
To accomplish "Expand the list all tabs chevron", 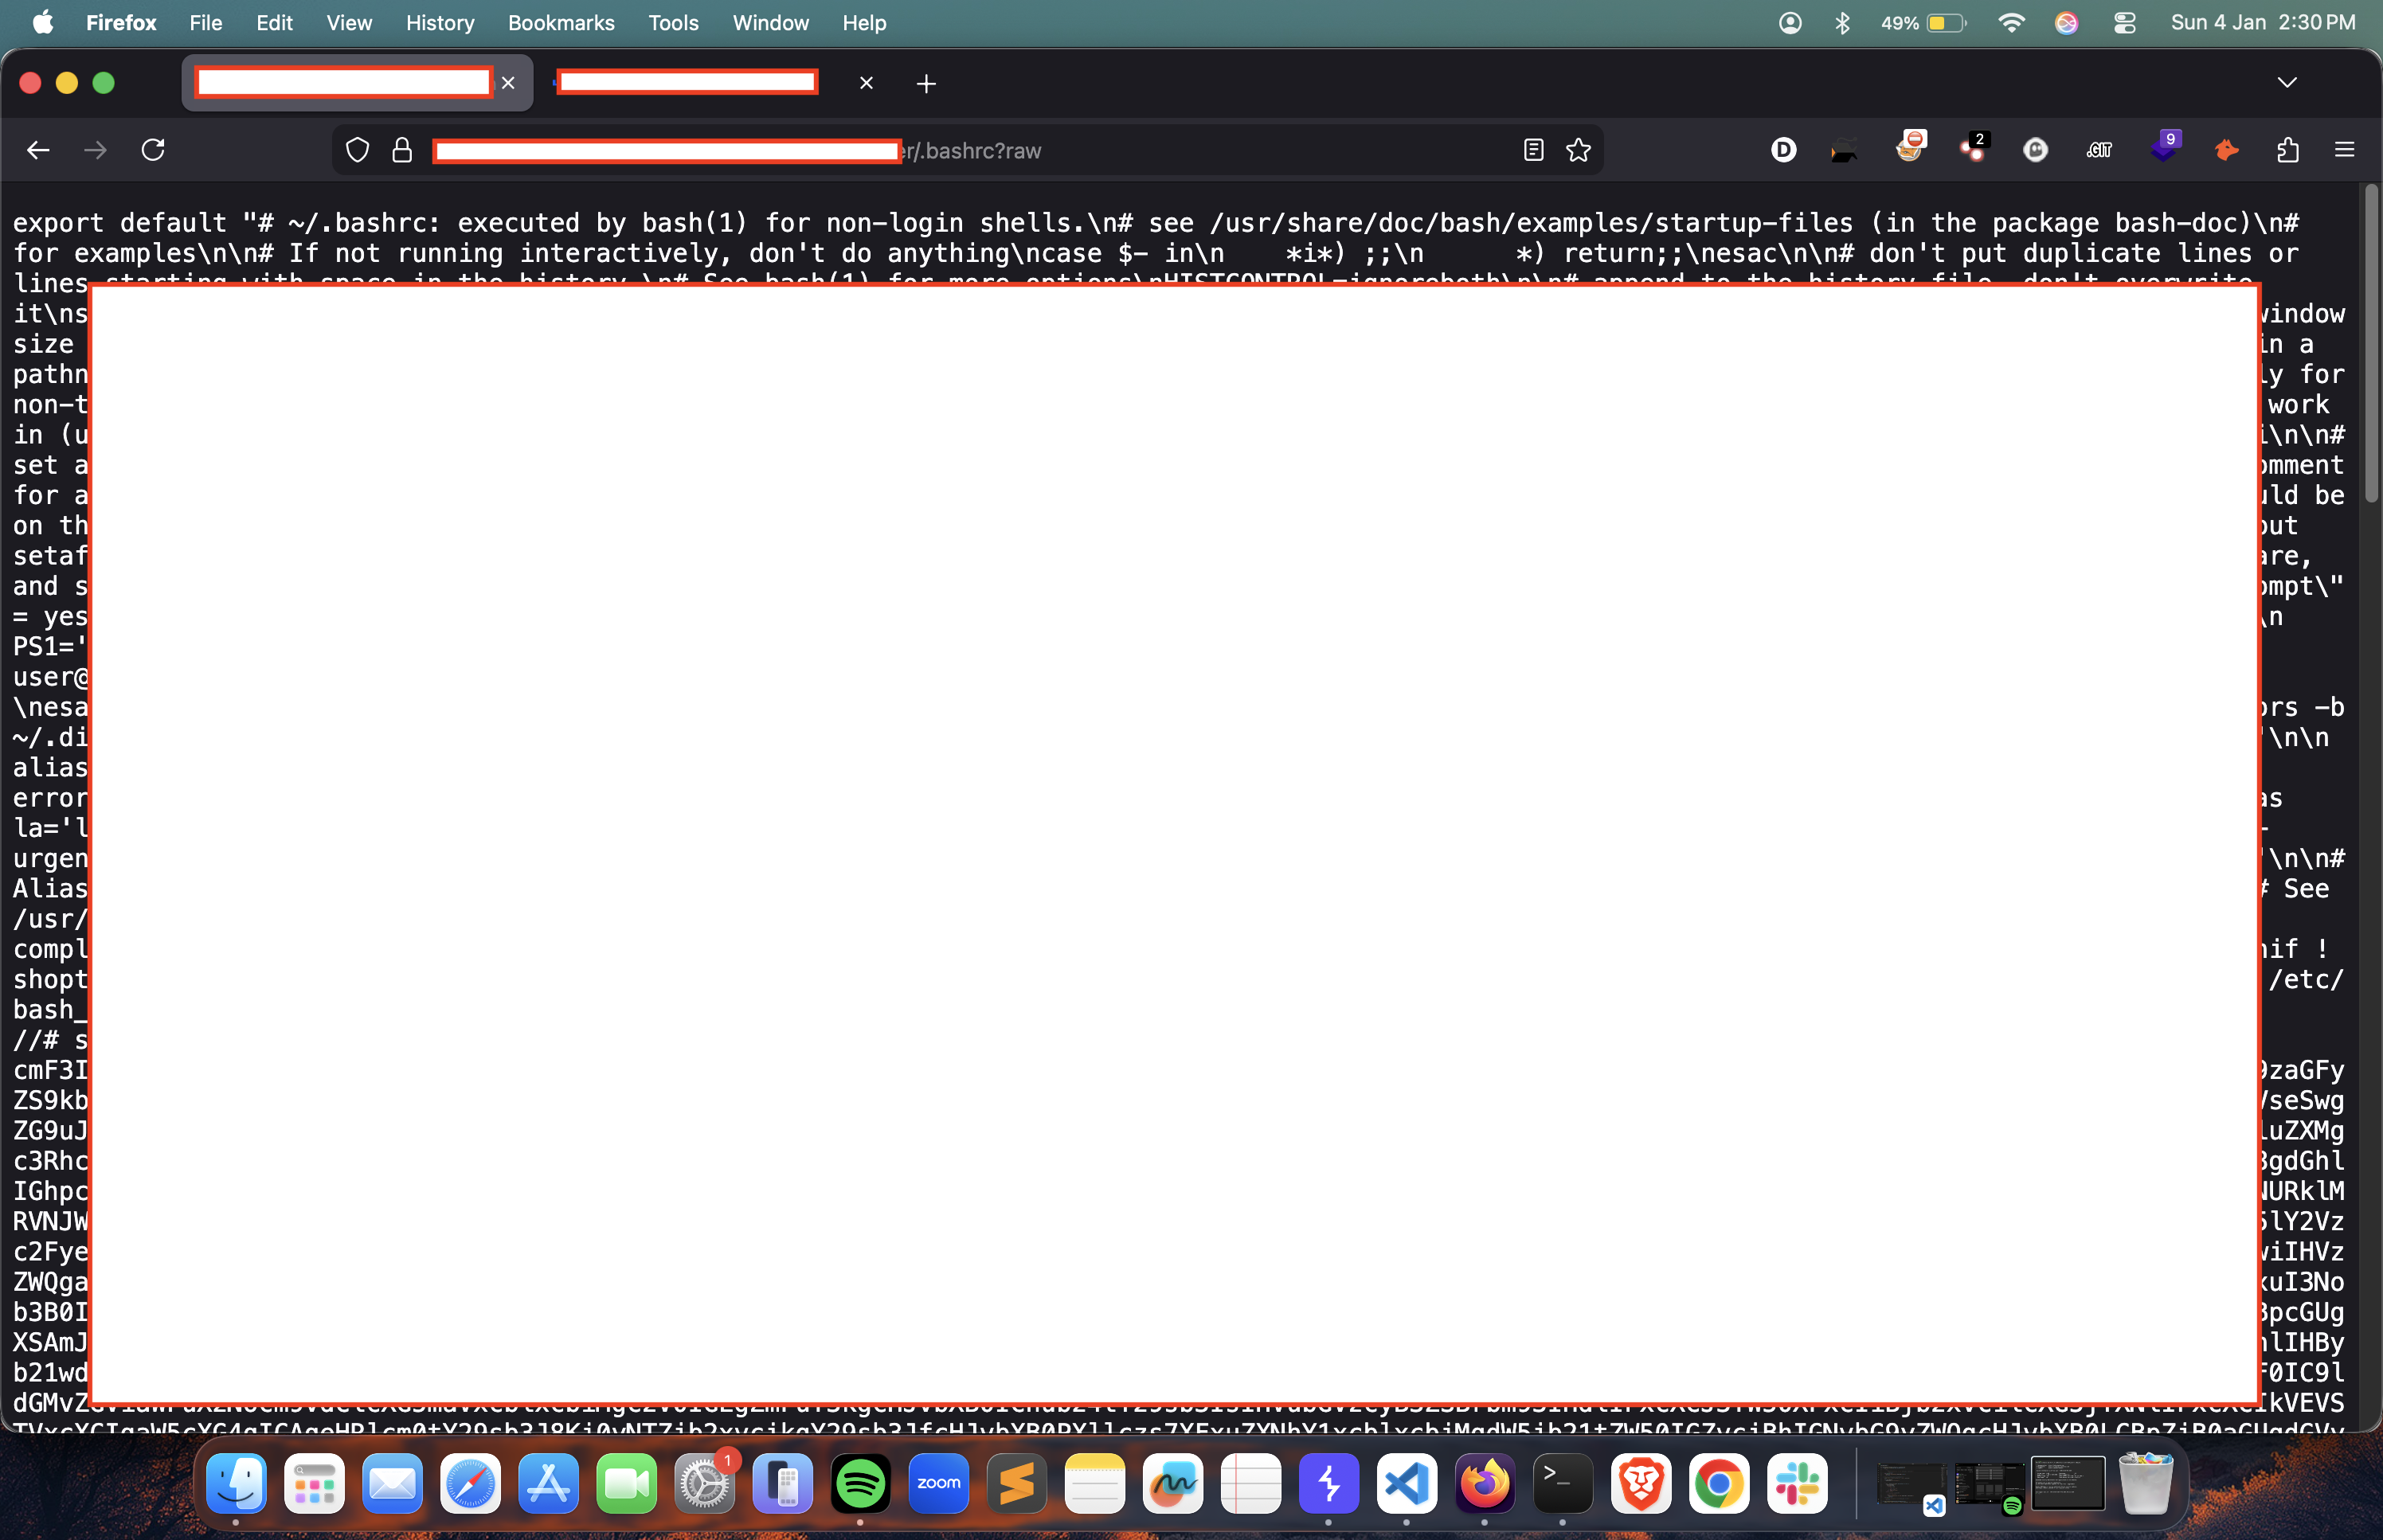I will (2287, 82).
